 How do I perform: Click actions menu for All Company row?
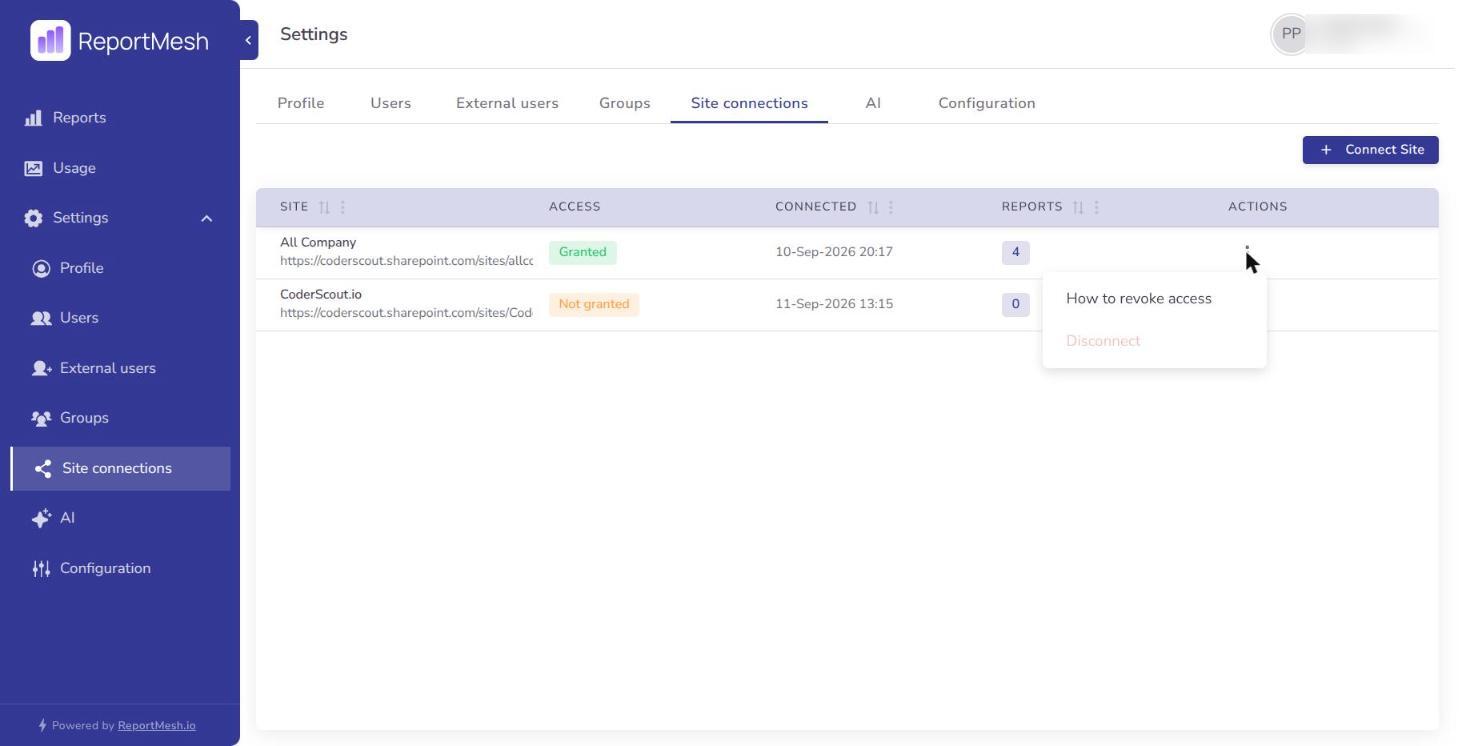[x=1247, y=252]
